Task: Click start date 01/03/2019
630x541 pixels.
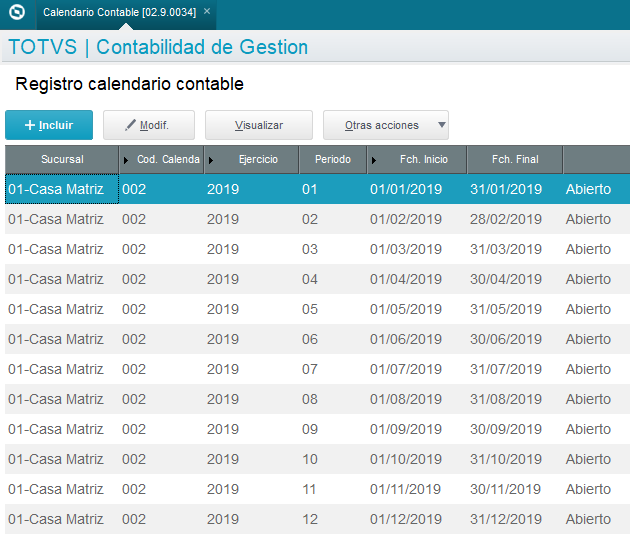Action: coord(406,249)
